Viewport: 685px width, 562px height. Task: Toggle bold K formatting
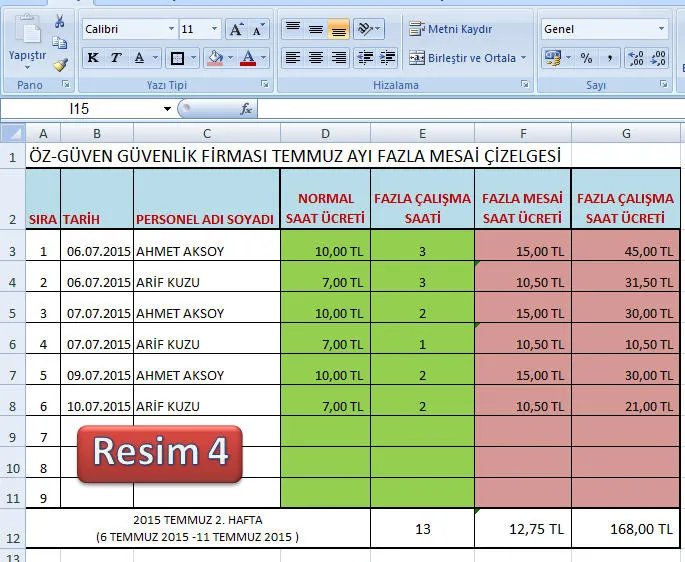[x=93, y=58]
